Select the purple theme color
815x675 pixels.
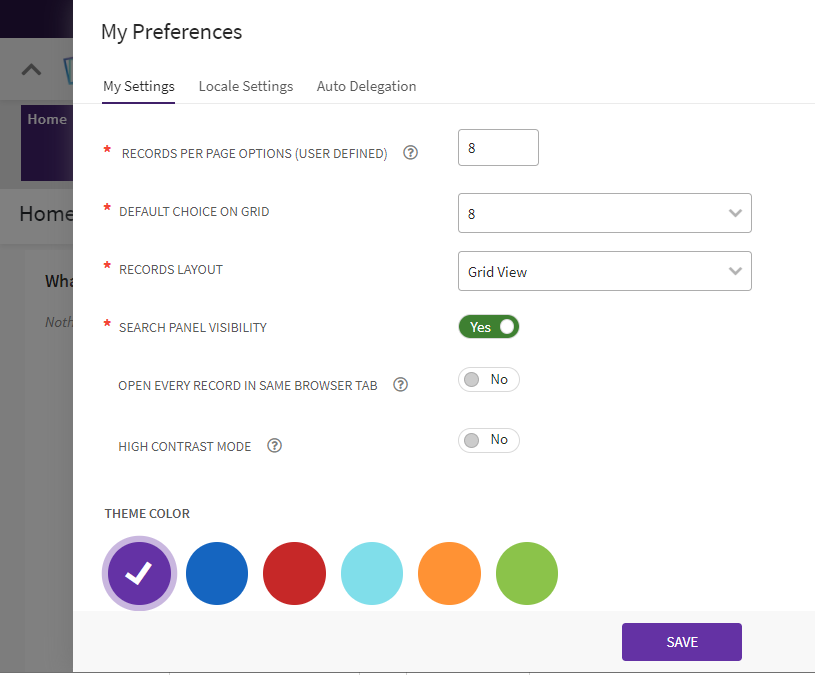pyautogui.click(x=140, y=573)
